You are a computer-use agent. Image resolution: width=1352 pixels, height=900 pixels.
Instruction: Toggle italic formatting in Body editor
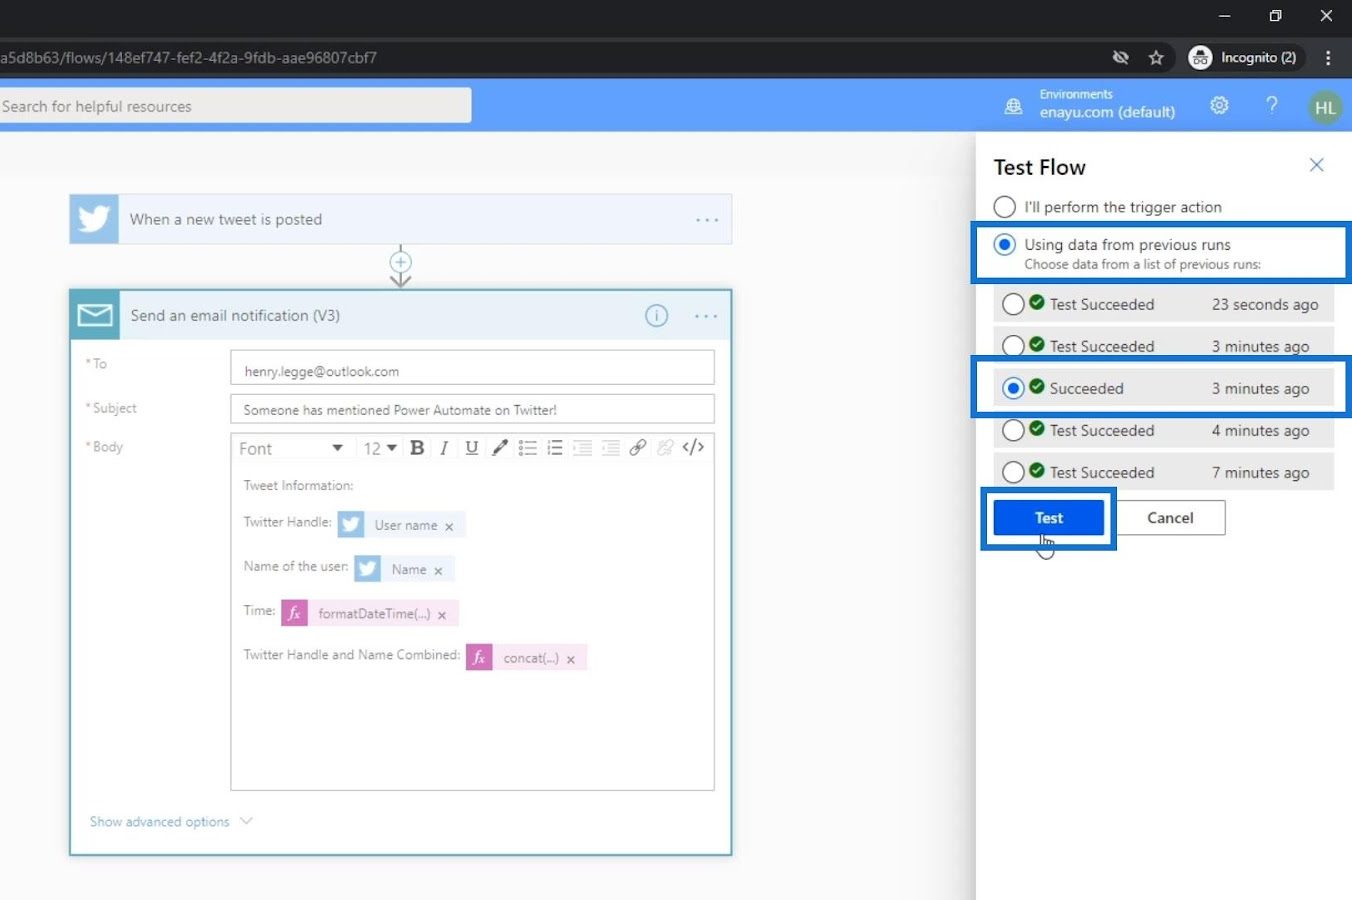[444, 448]
